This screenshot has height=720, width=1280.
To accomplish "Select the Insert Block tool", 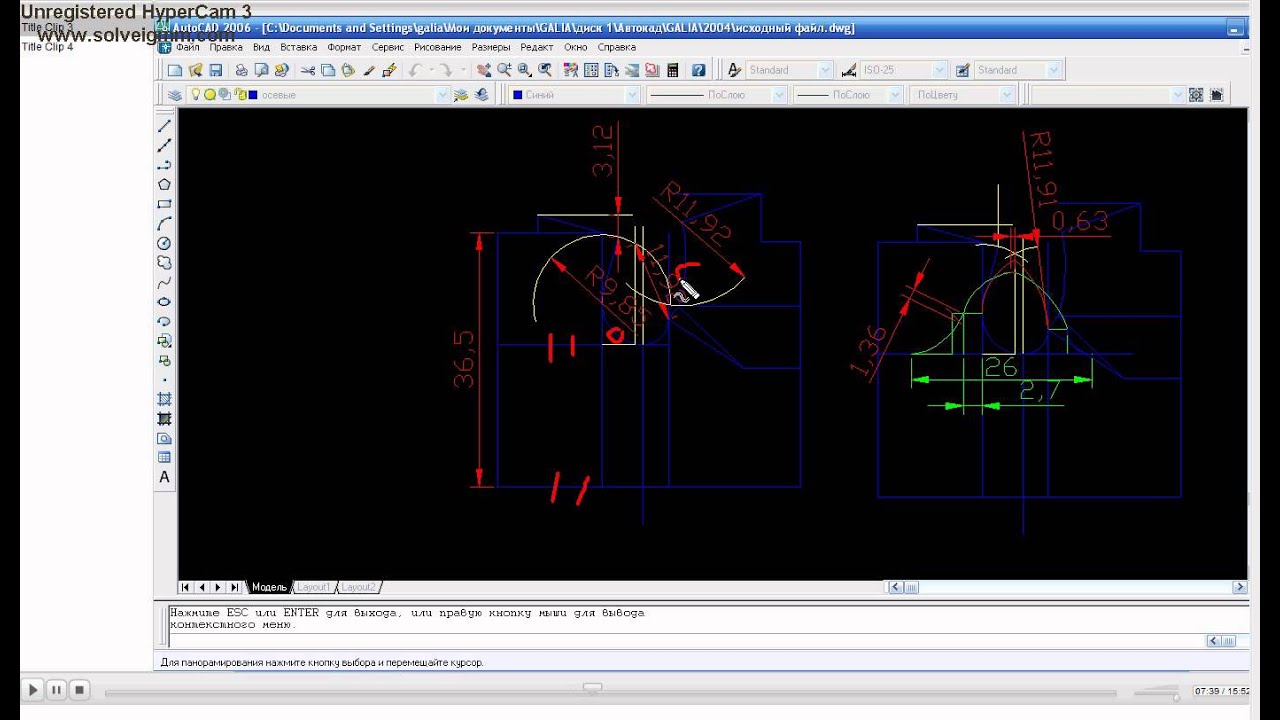I will [165, 340].
